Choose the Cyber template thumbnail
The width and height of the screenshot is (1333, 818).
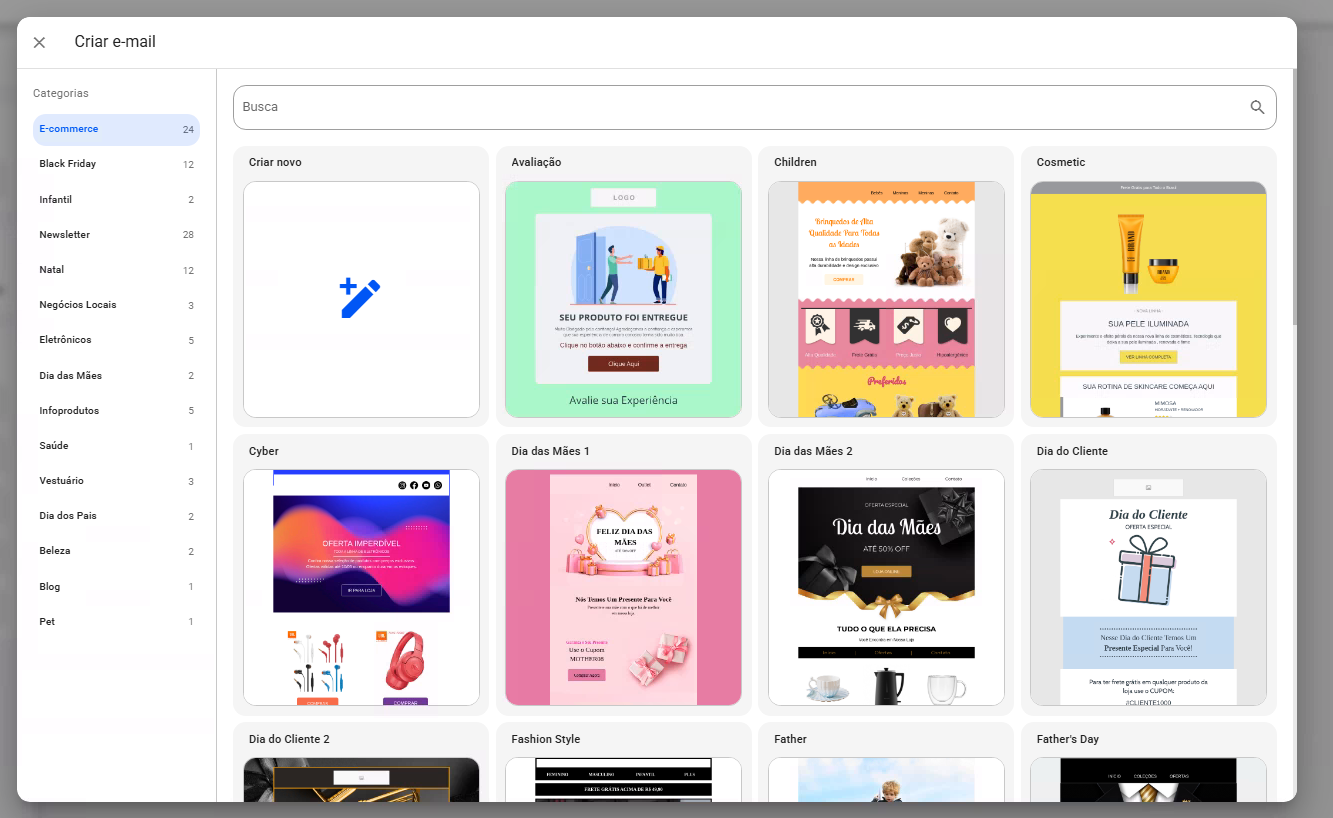[x=361, y=587]
